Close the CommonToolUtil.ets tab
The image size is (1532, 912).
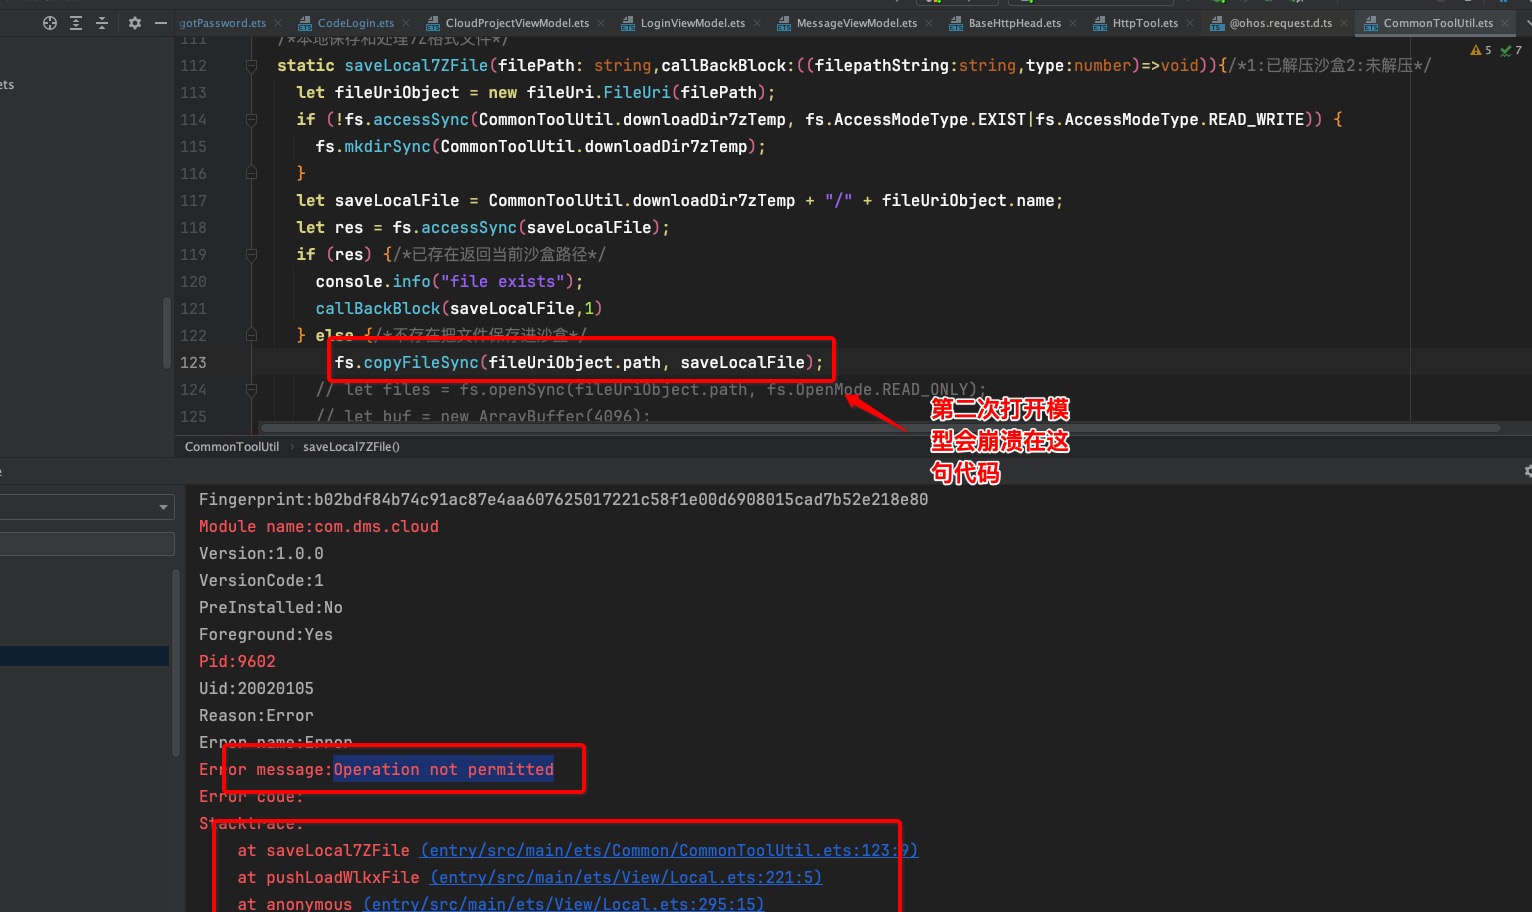point(1504,23)
